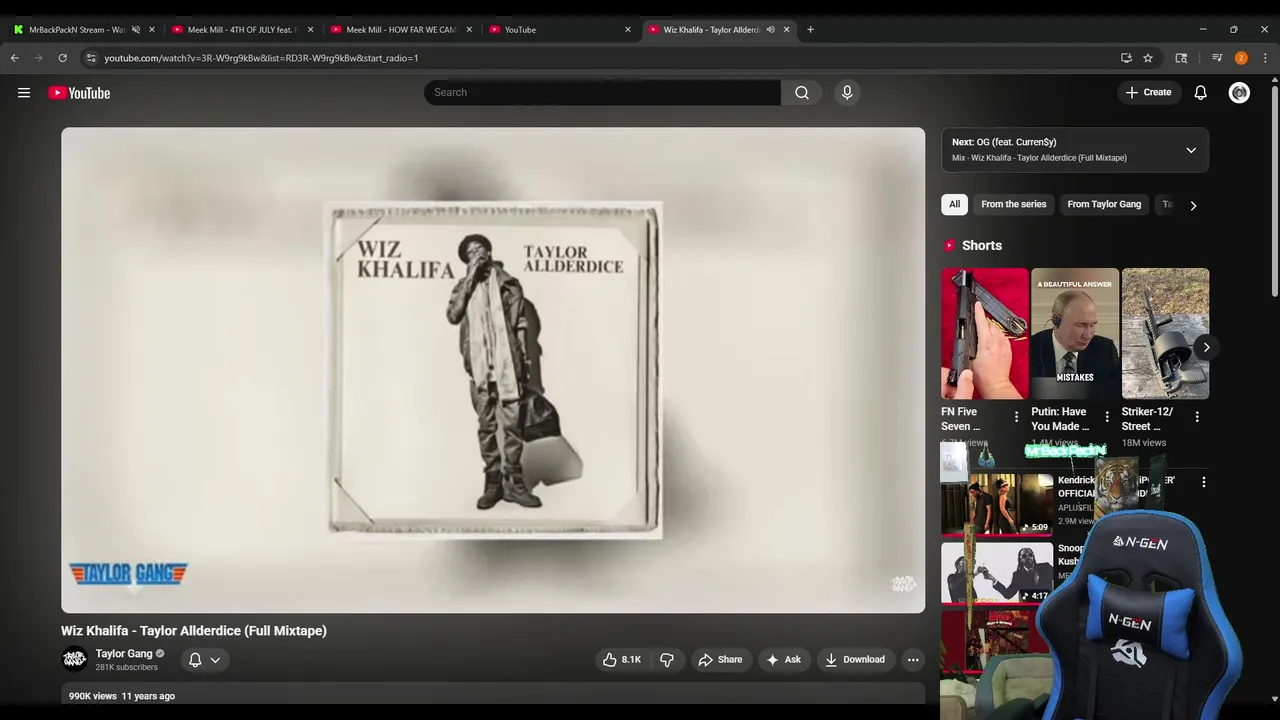
Task: Open Chrome three-dot menu
Action: 1265,58
